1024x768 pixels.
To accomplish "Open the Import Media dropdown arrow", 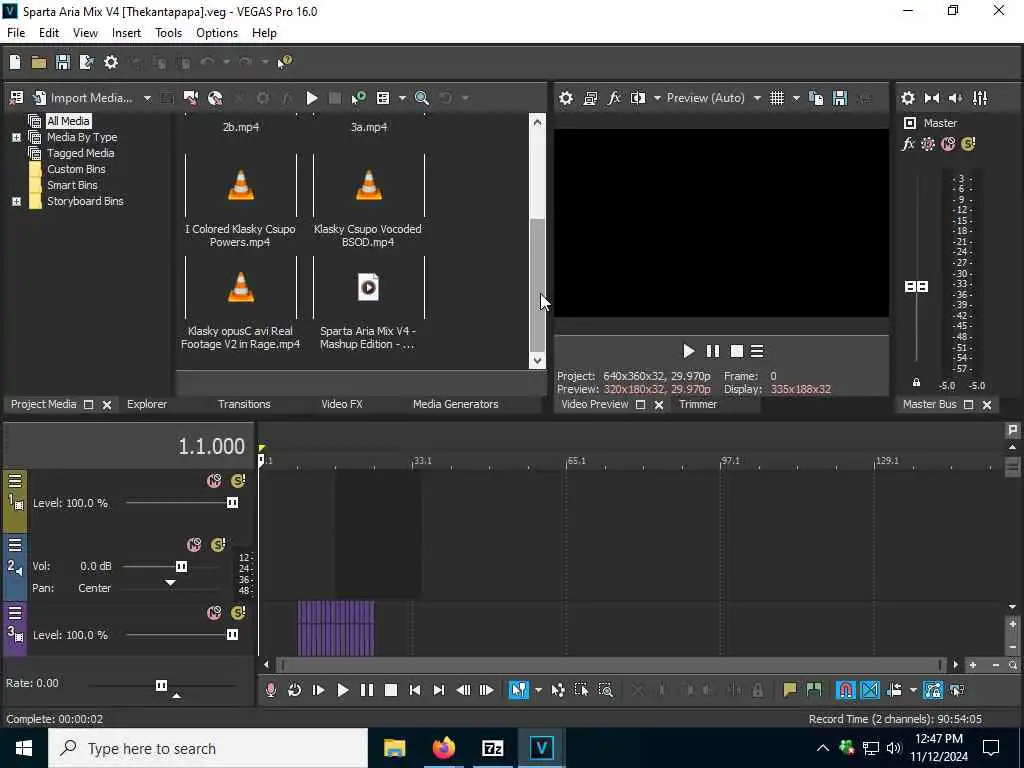I will [148, 98].
